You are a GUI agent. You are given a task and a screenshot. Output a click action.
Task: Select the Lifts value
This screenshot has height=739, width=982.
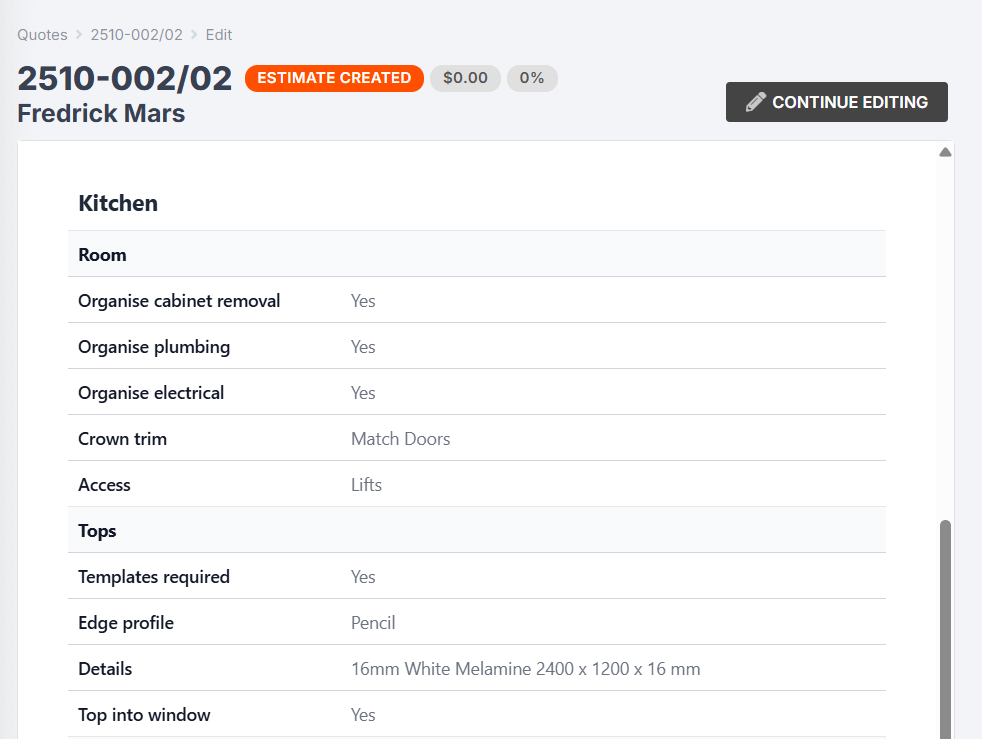click(366, 485)
